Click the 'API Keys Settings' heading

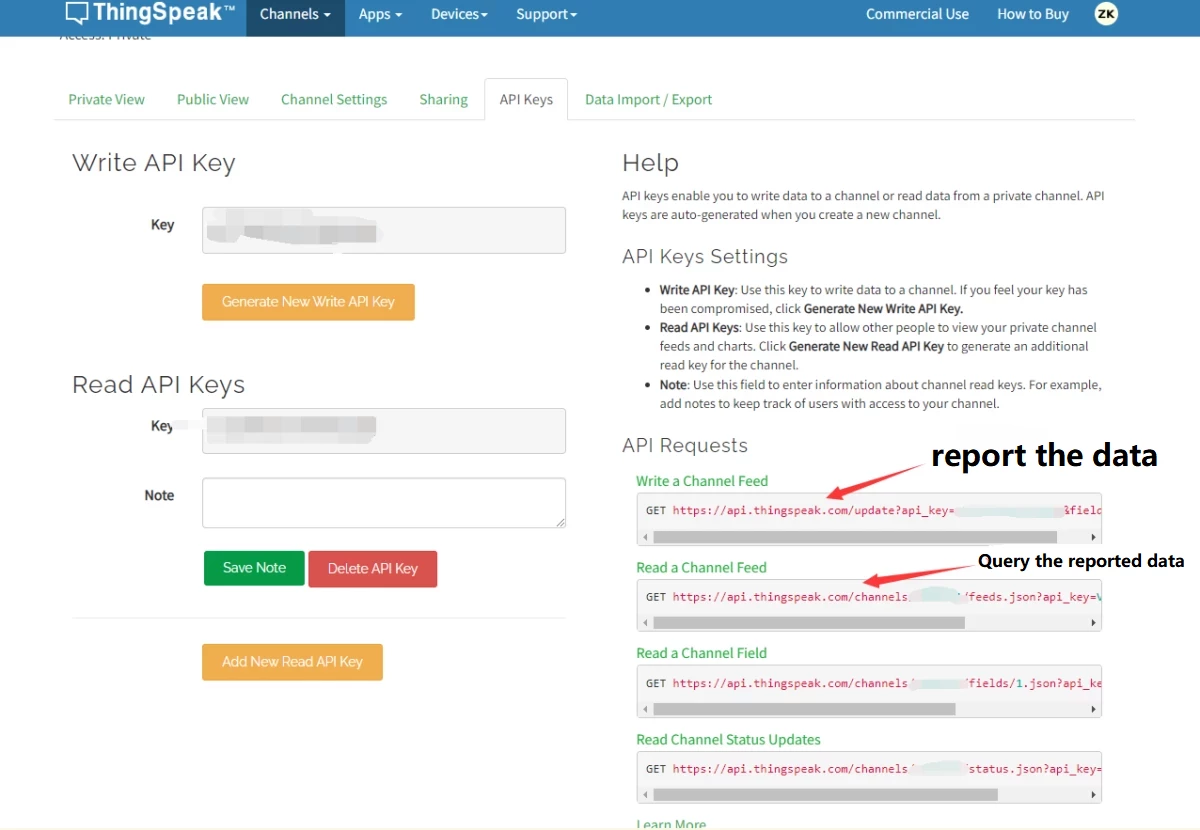pos(705,257)
